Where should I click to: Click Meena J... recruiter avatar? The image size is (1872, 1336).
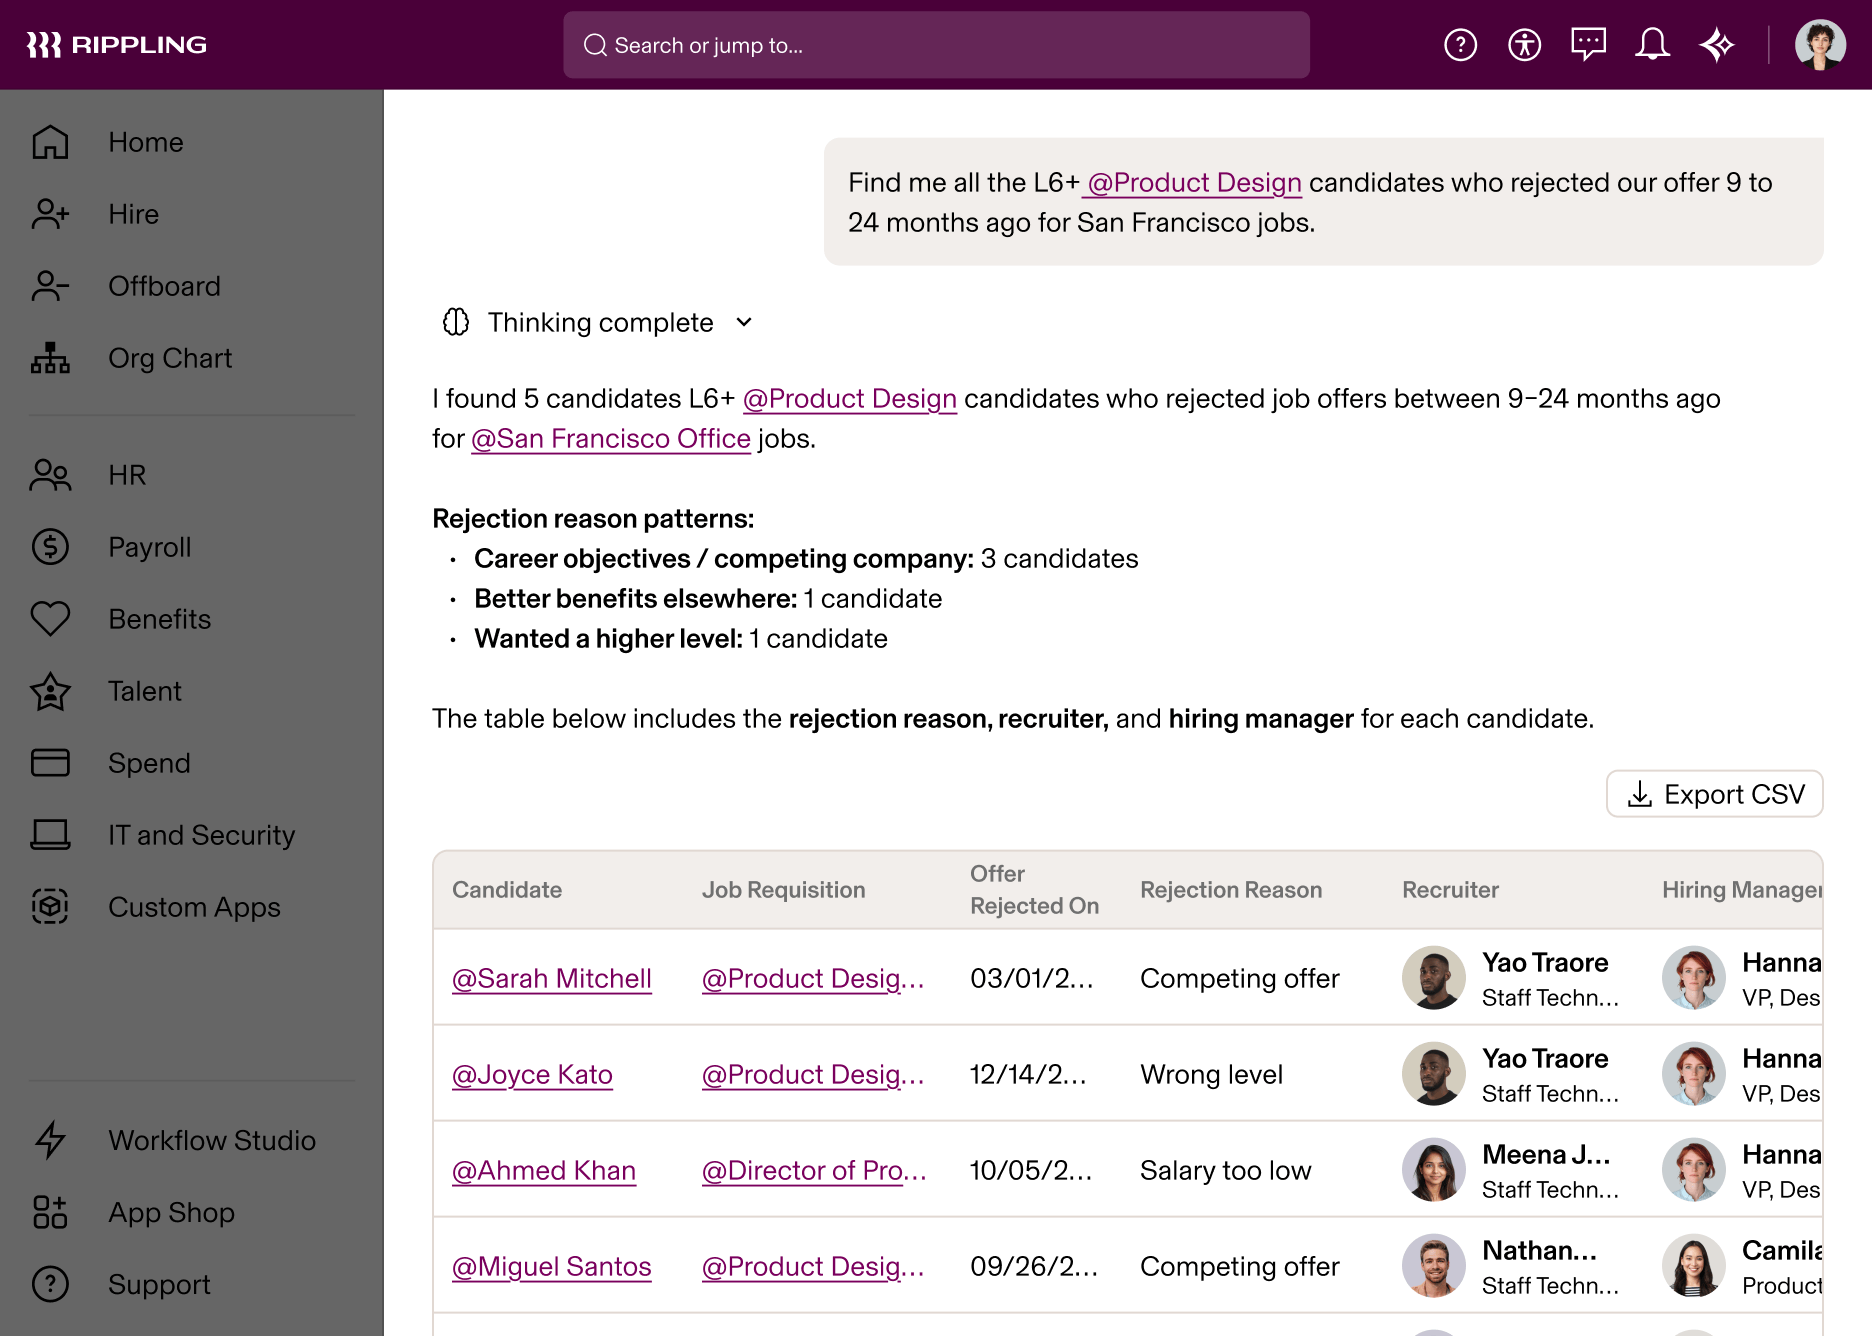coord(1434,1170)
